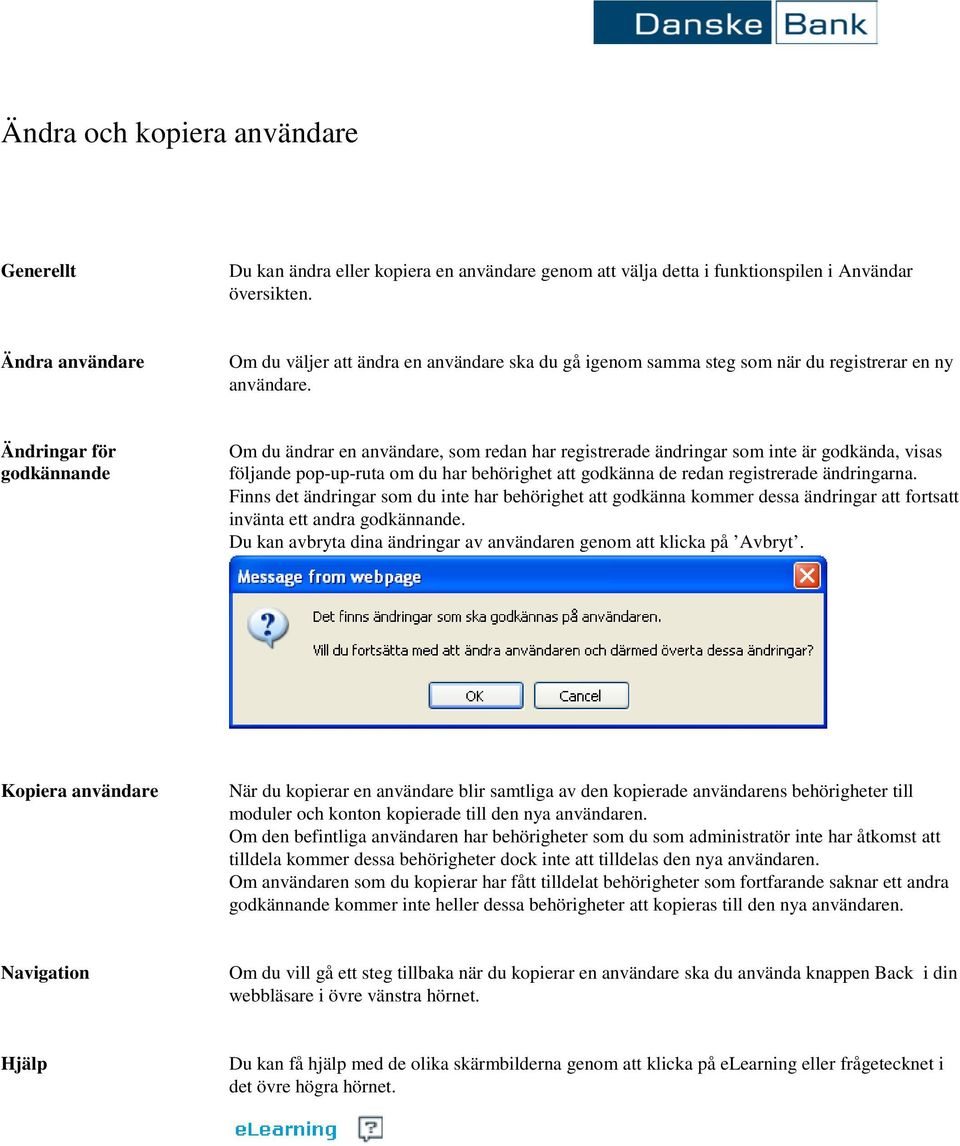The image size is (960, 1146).
Task: Click the text 'När du kopierar en användare blir samtliga'
Action: click(x=394, y=791)
